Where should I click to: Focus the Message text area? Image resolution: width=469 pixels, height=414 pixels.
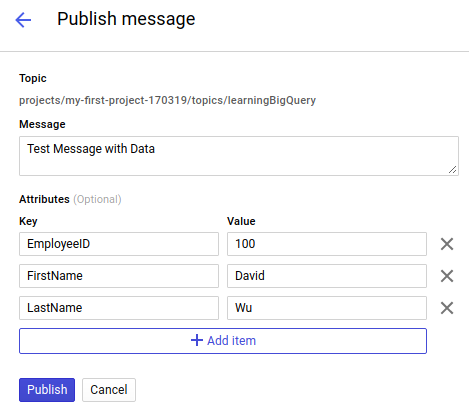(239, 156)
